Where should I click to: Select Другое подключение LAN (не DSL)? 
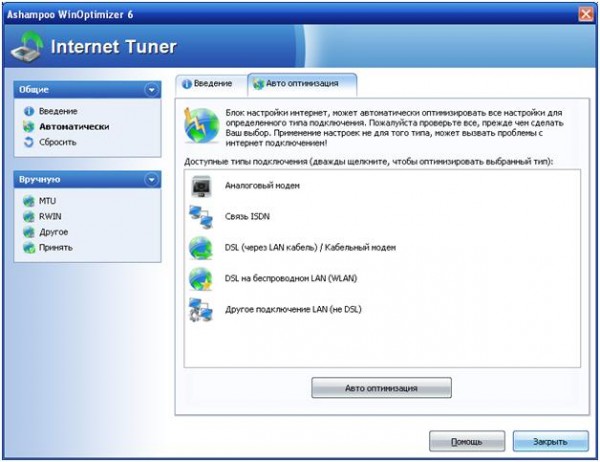click(293, 310)
